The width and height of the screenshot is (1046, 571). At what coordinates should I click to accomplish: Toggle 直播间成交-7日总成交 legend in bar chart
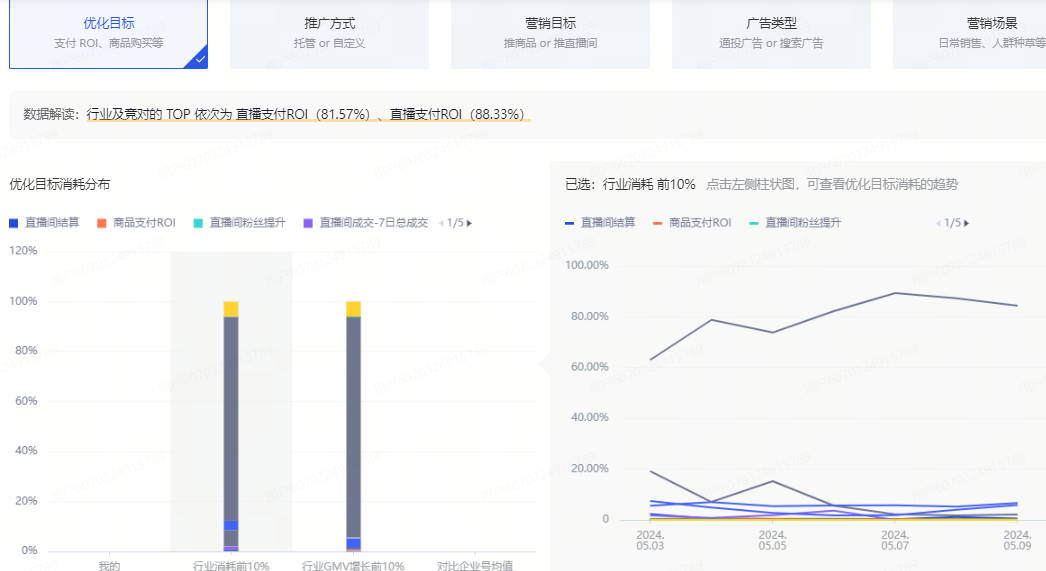(365, 223)
